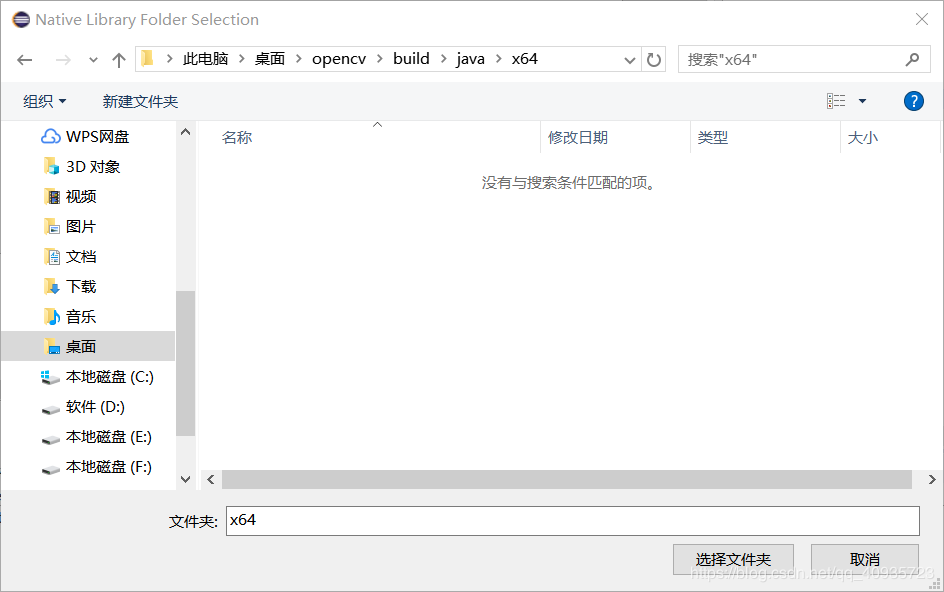Go up one folder level
The height and width of the screenshot is (592, 944).
click(x=118, y=59)
